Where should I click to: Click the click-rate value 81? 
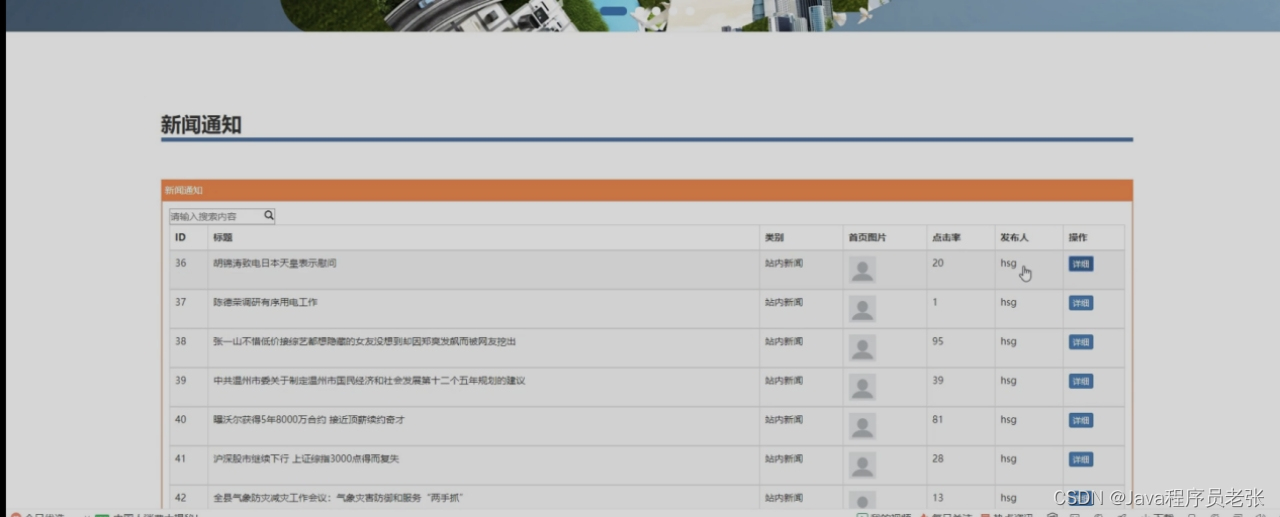click(938, 419)
